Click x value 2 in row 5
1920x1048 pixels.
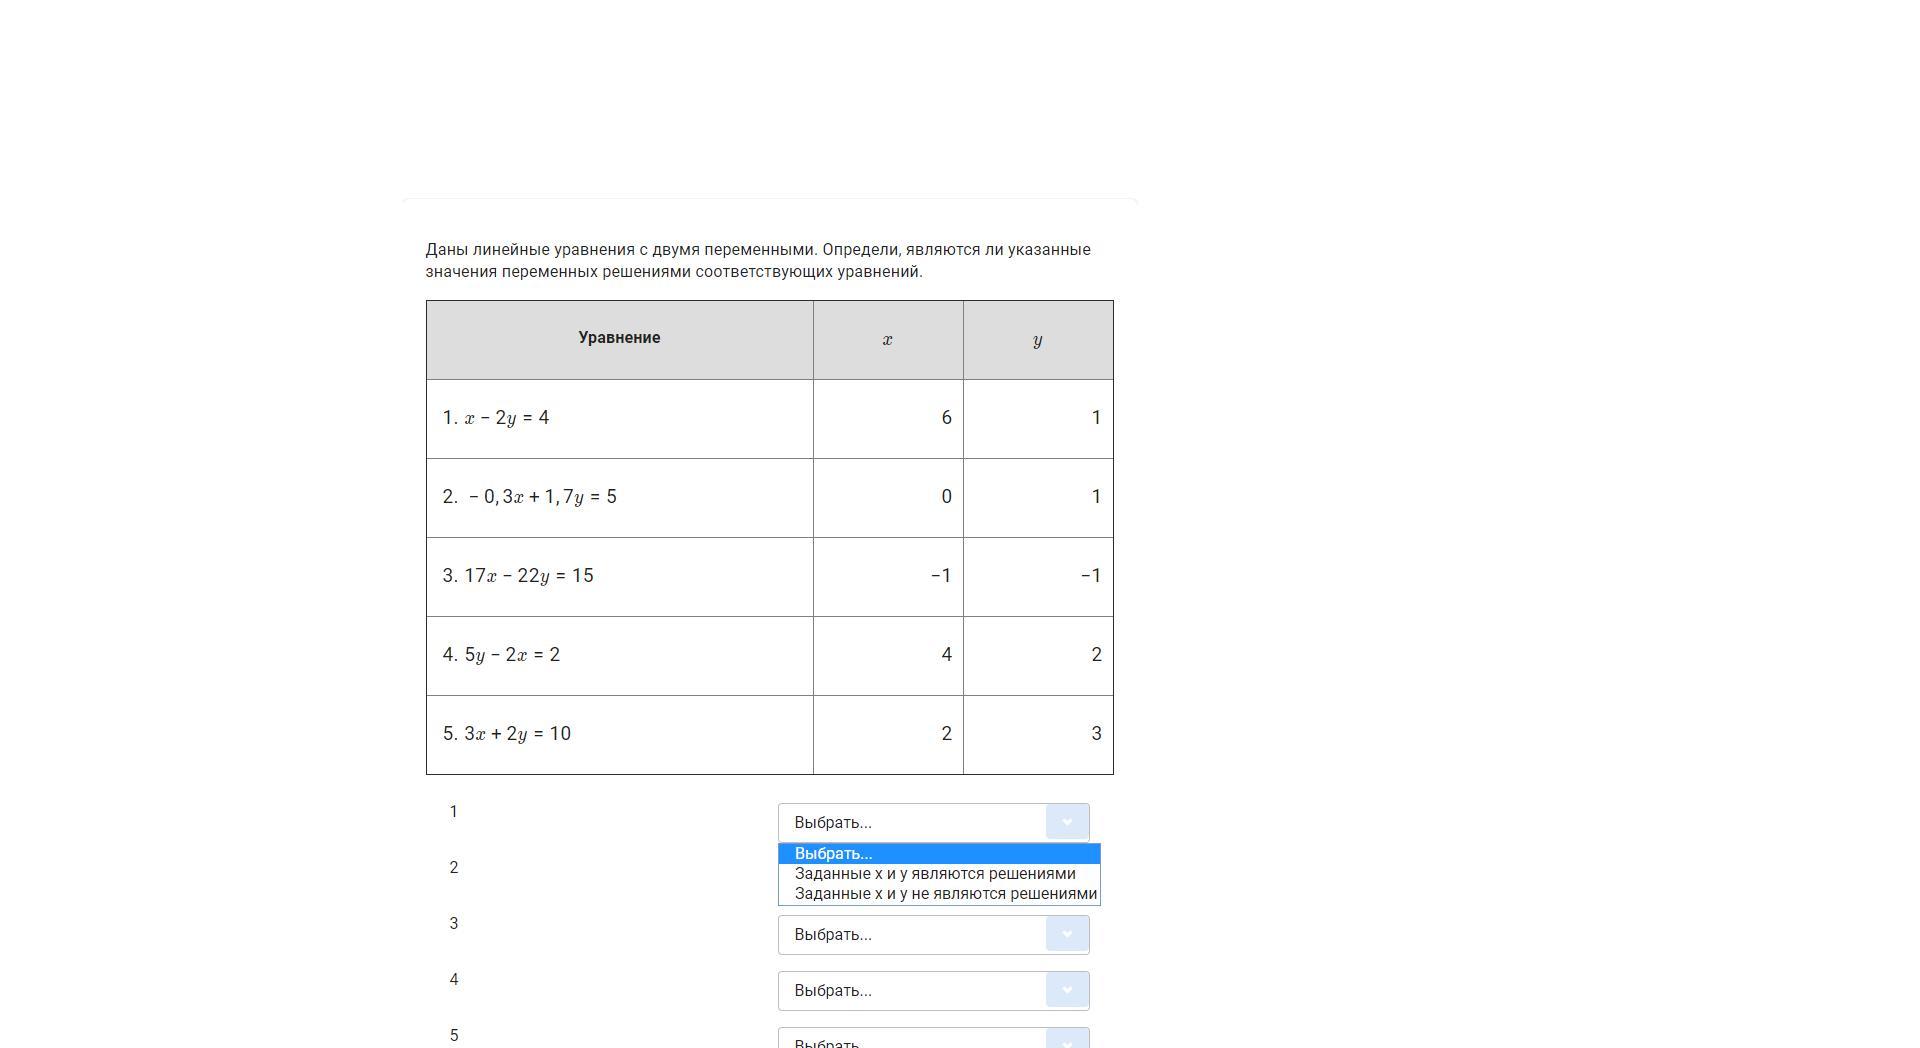888,734
